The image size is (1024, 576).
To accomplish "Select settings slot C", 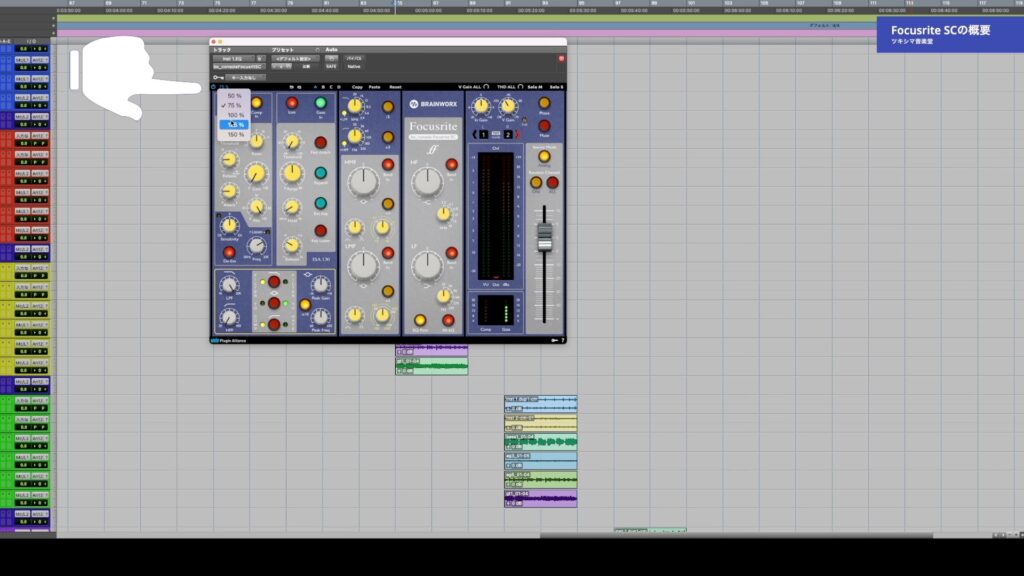I will (x=331, y=87).
